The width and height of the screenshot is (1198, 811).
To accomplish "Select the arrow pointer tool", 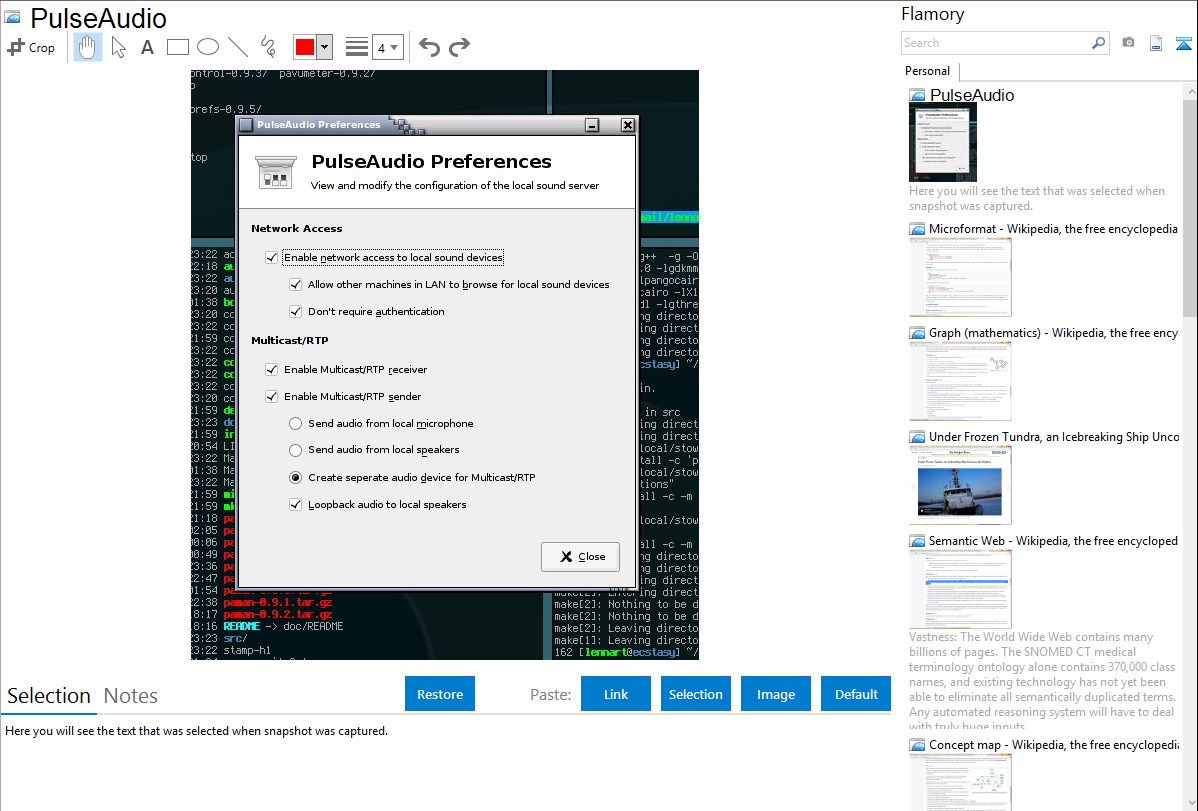I will tap(118, 47).
